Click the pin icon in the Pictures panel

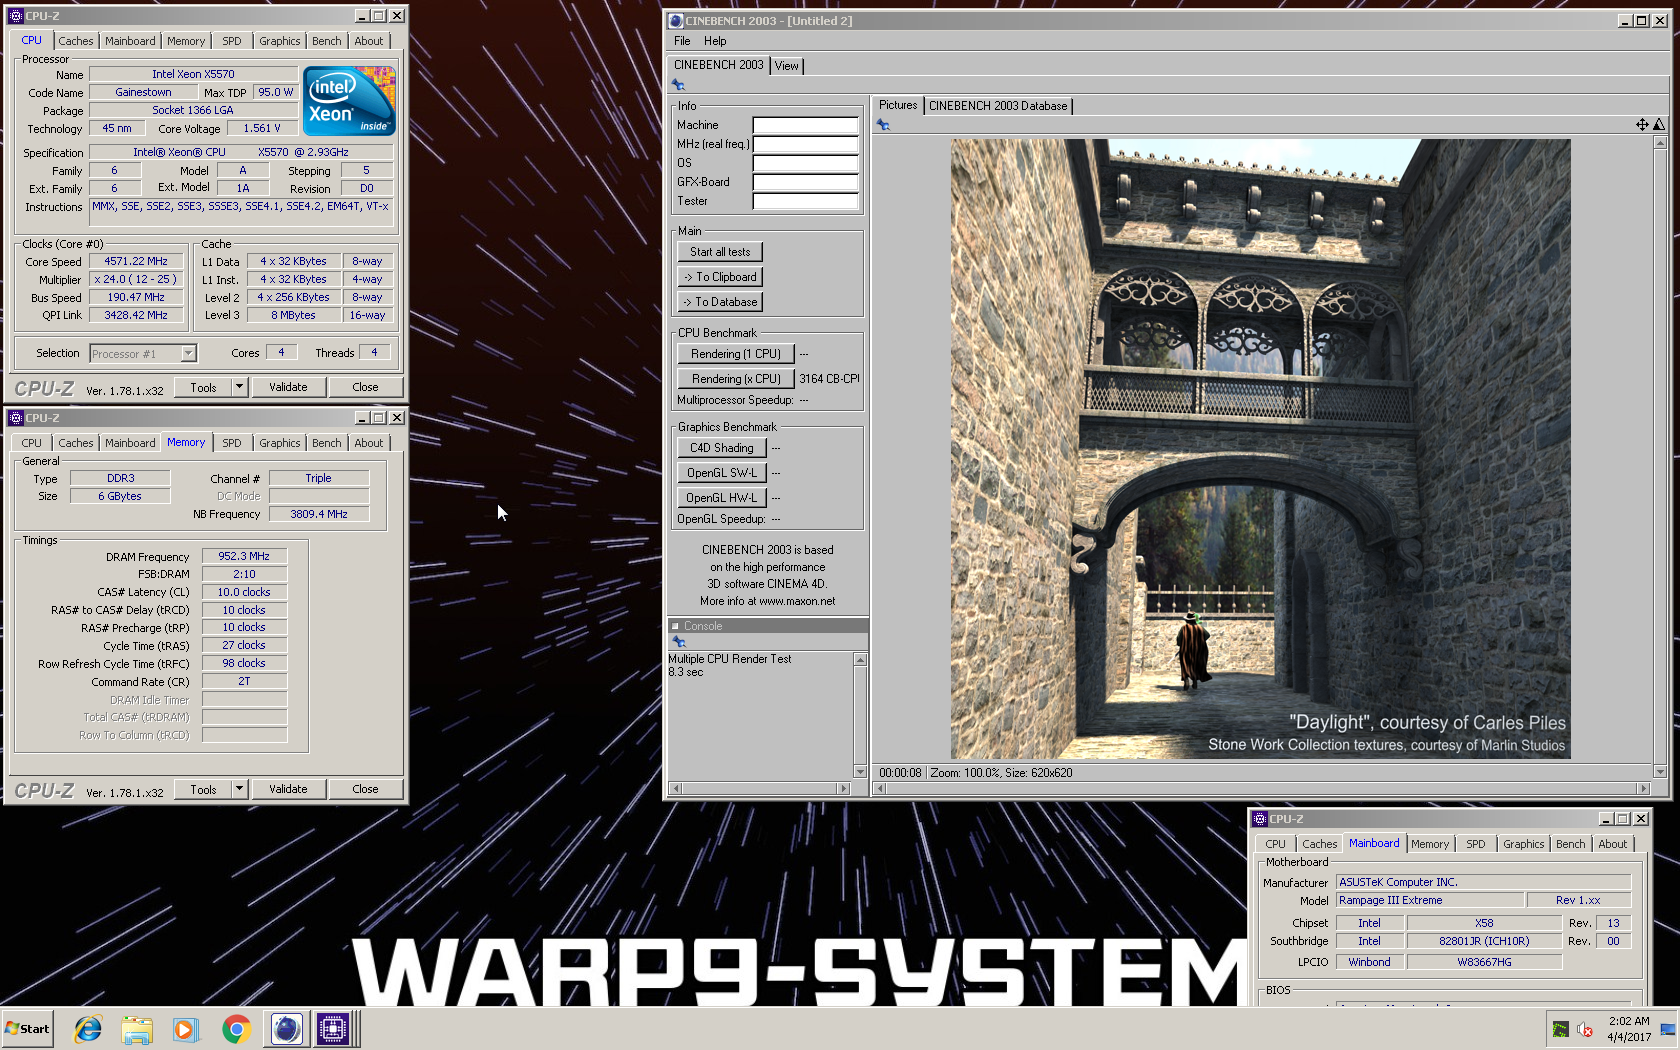883,125
